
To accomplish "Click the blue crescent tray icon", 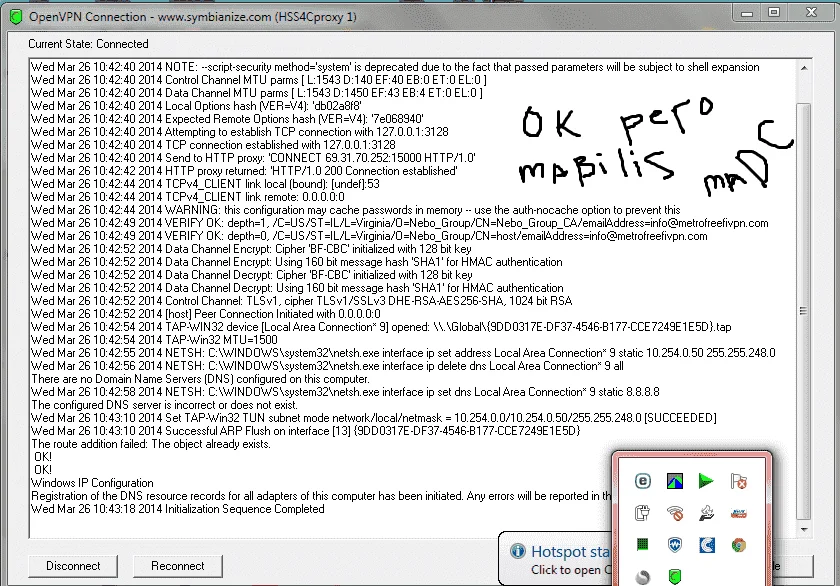I will (707, 545).
